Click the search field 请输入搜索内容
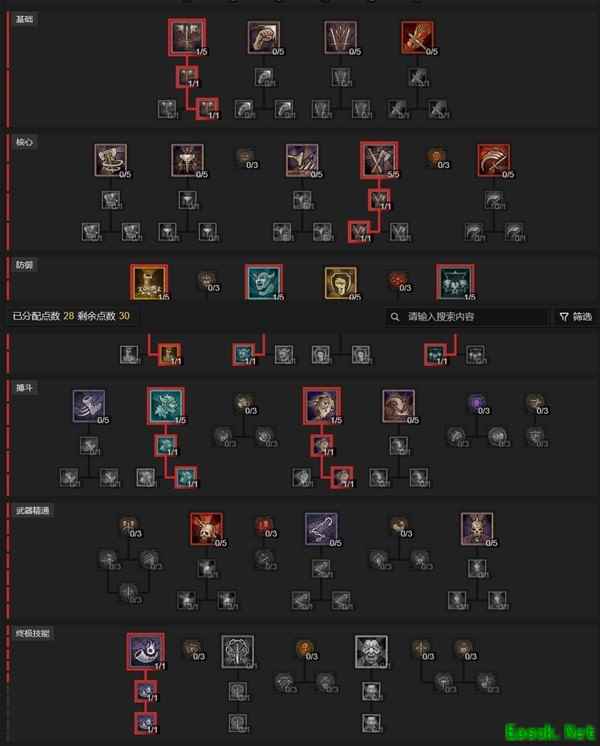Screen dimensions: 600x746 (469, 317)
